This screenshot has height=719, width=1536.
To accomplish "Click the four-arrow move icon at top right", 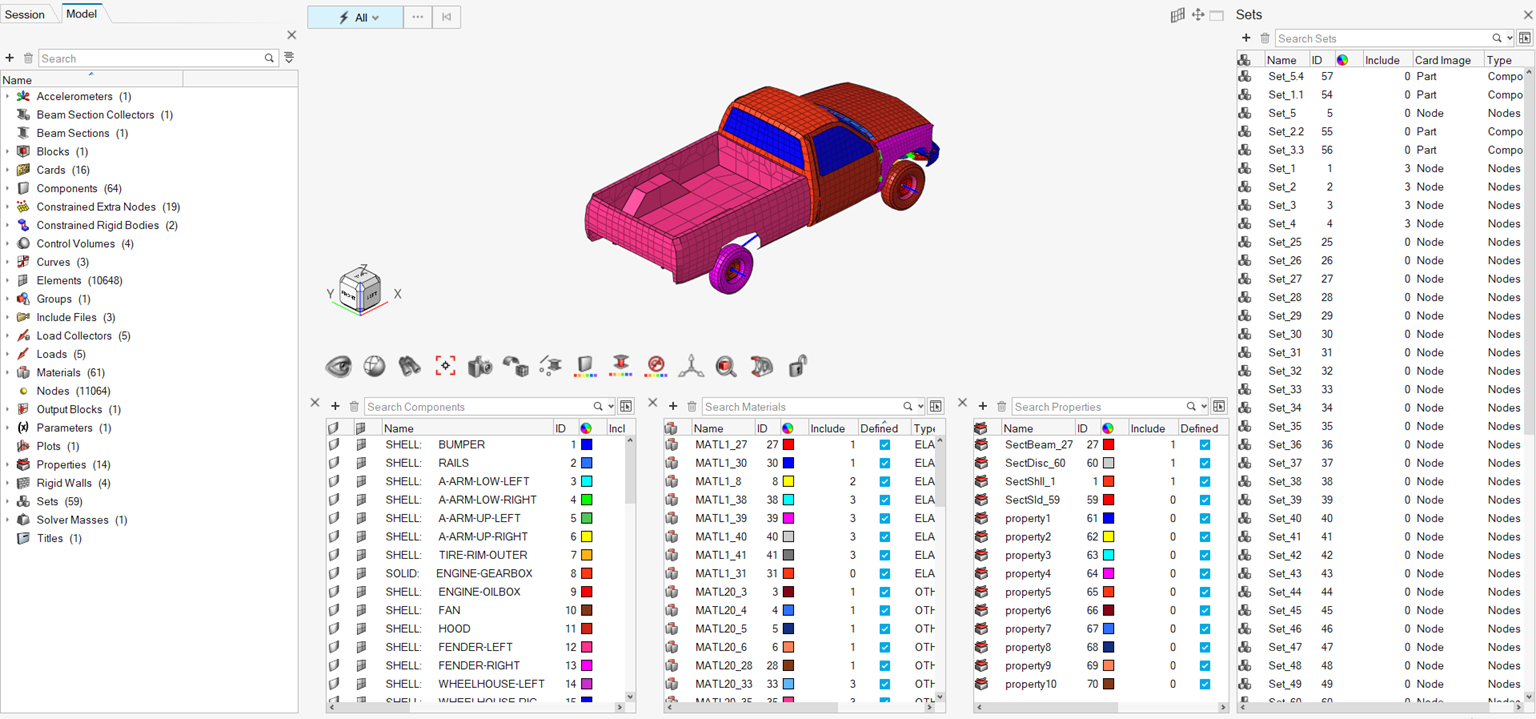I will 1198,15.
